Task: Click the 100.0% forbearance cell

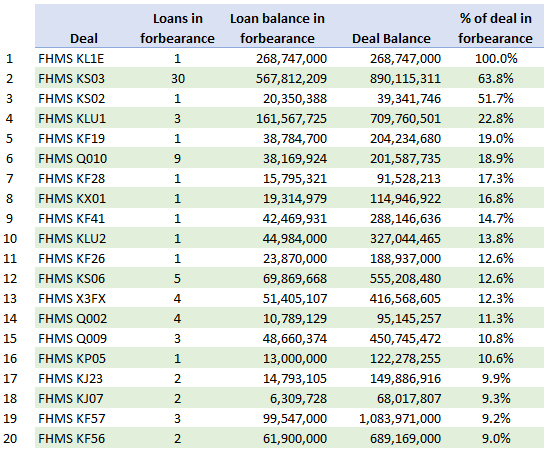Action: coord(496,58)
